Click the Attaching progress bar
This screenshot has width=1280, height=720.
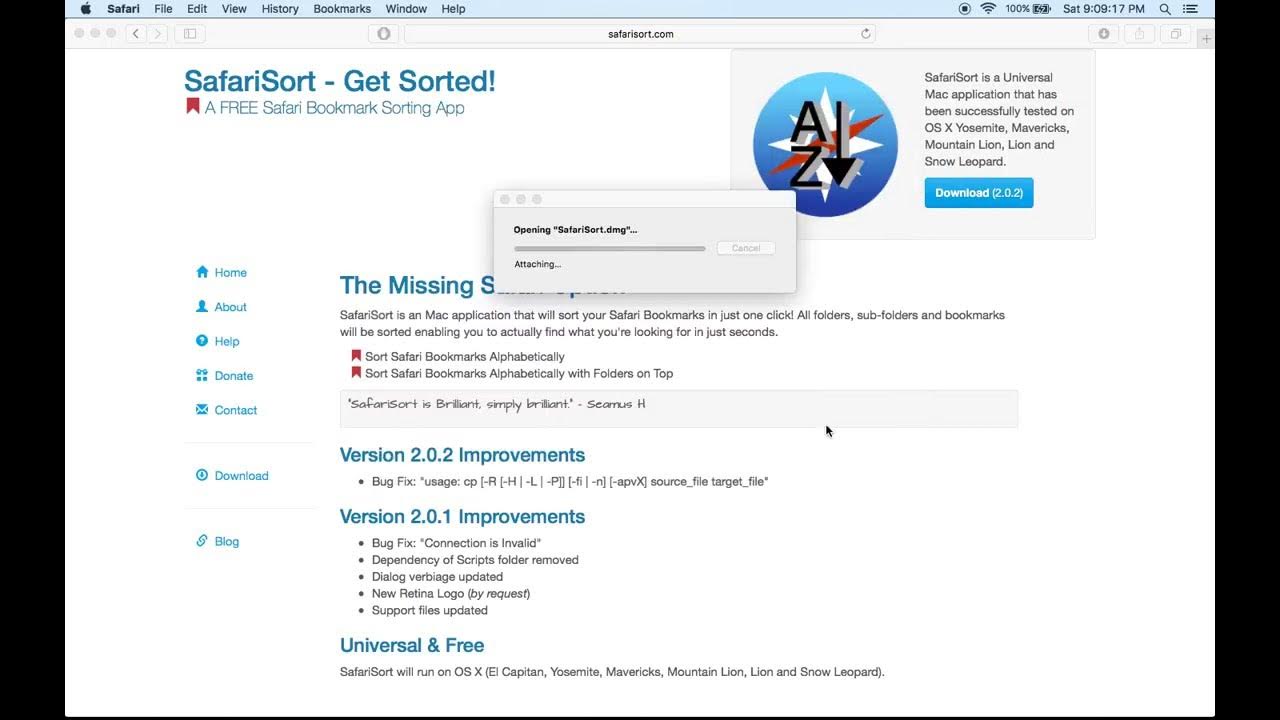(x=610, y=248)
